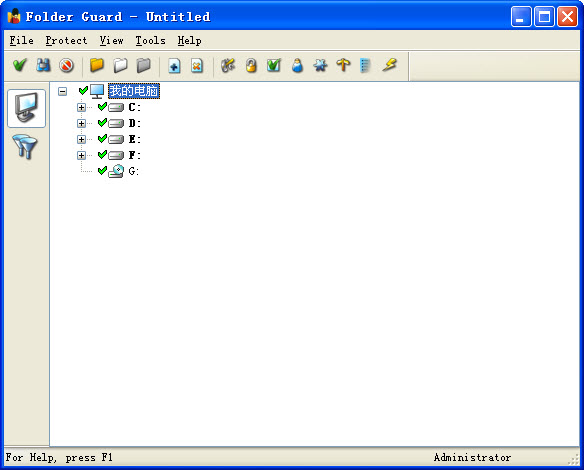Click the blue gear settings toolbar icon
584x470 pixels.
click(320, 66)
